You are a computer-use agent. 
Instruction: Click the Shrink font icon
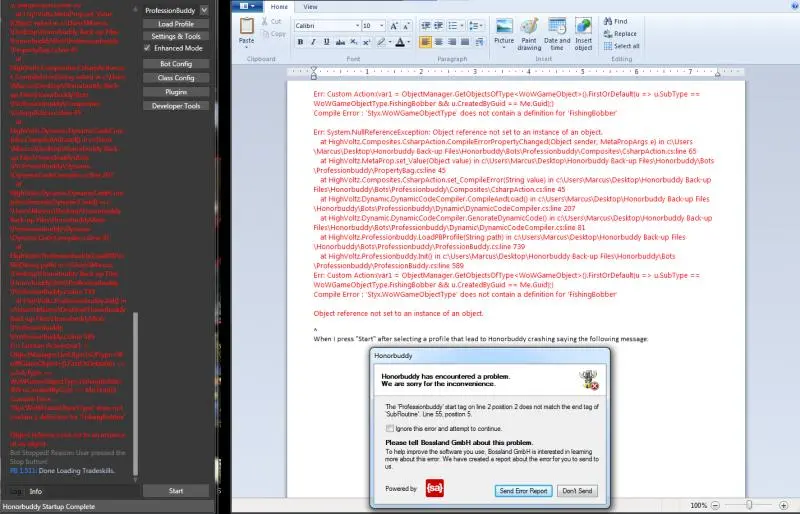tap(406, 26)
